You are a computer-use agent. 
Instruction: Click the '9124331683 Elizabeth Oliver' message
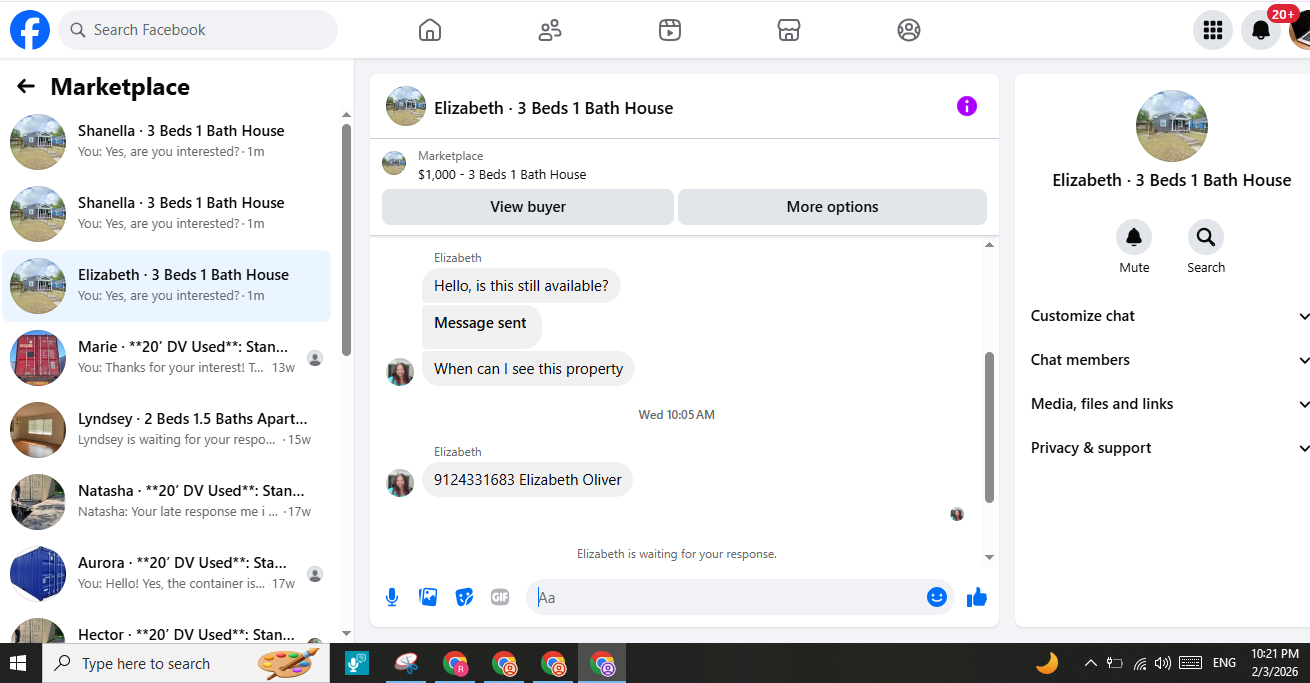[x=527, y=480]
